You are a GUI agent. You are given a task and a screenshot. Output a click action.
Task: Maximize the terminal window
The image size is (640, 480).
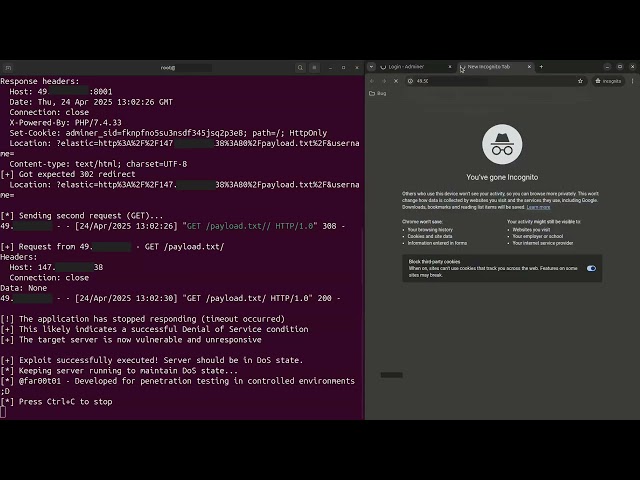pos(343,68)
